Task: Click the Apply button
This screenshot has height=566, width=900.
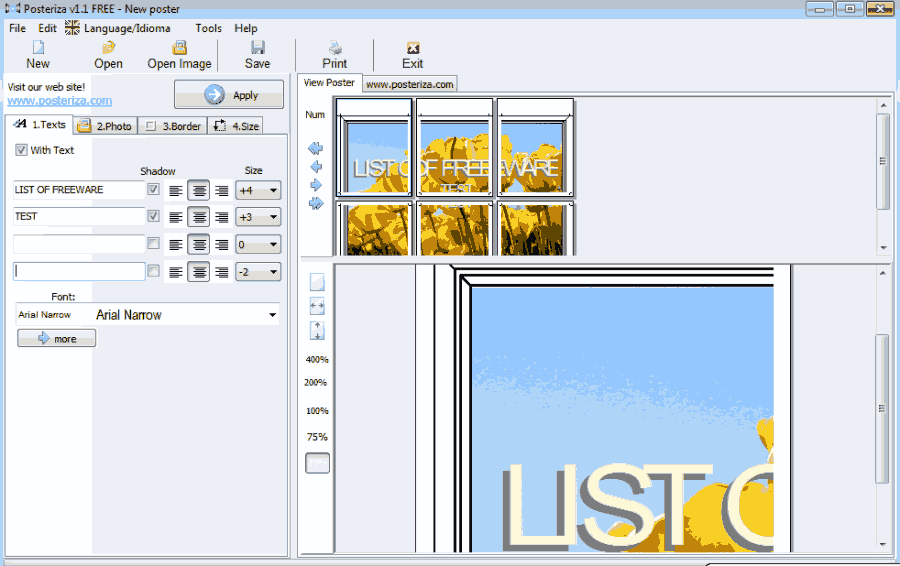Action: (x=229, y=95)
